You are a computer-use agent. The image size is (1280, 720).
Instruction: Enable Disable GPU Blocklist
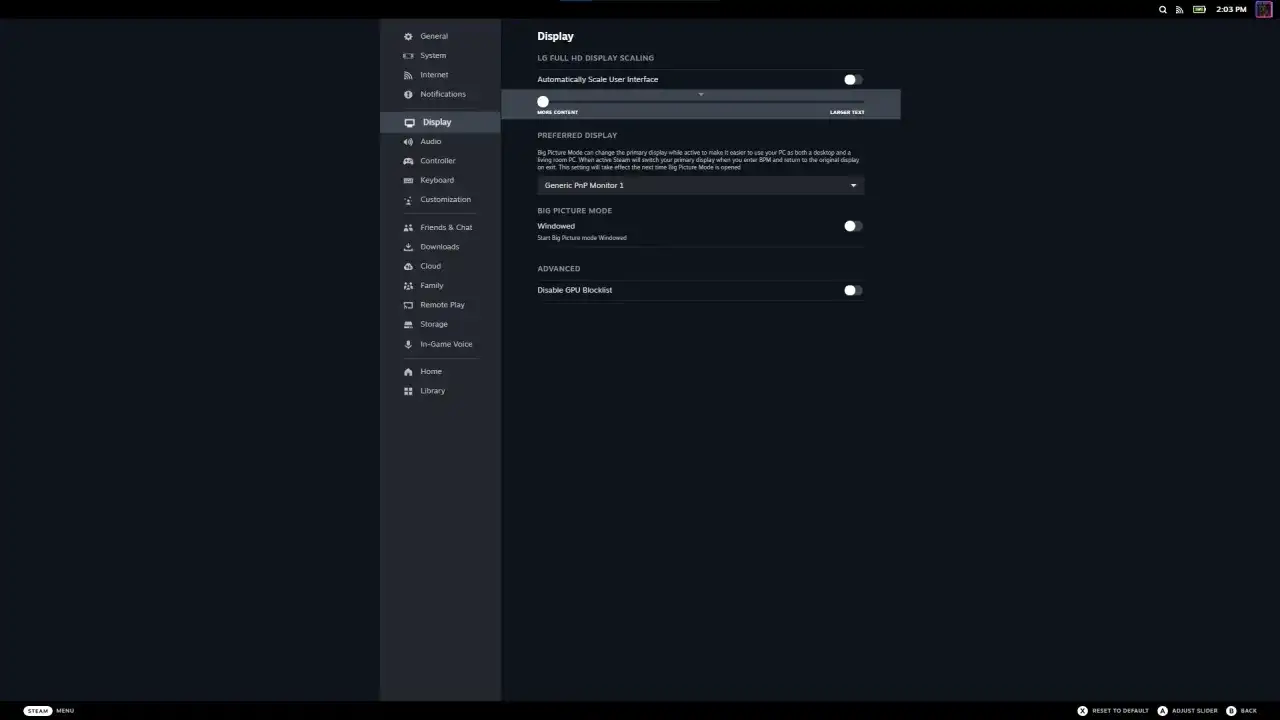850,290
